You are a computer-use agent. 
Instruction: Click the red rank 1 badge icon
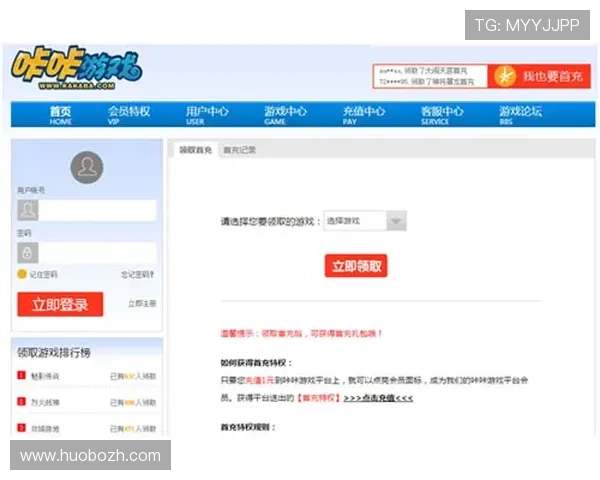coord(21,375)
